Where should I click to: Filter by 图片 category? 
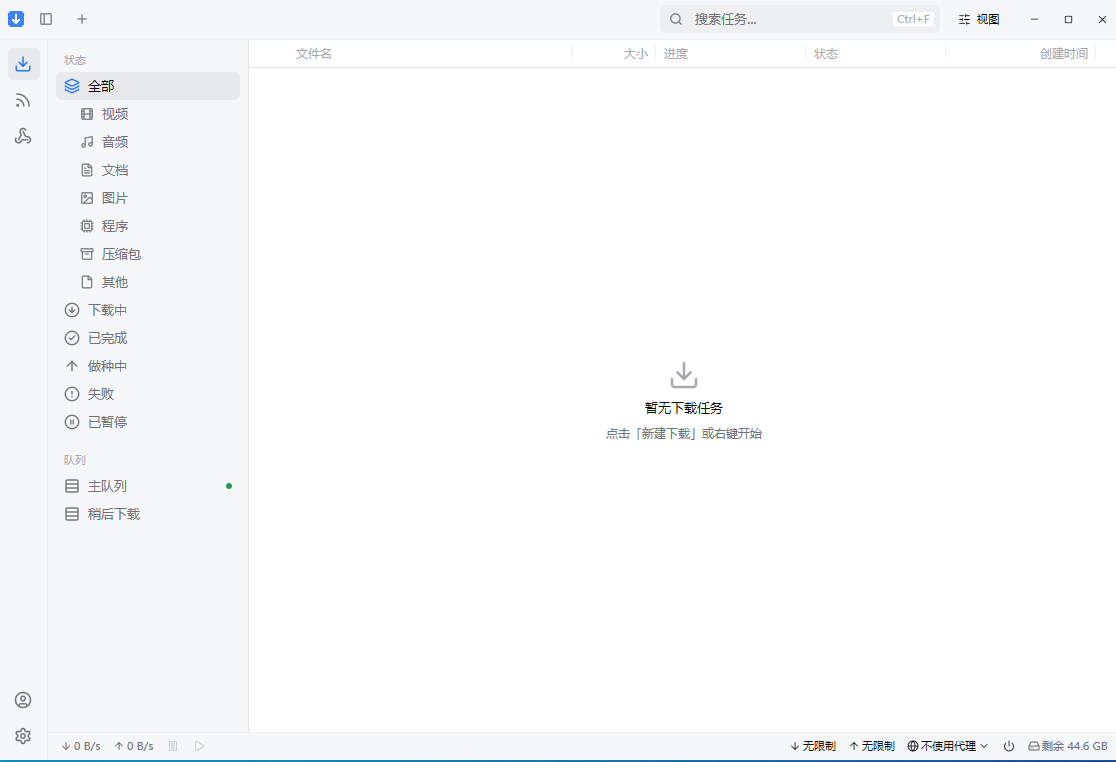click(148, 198)
